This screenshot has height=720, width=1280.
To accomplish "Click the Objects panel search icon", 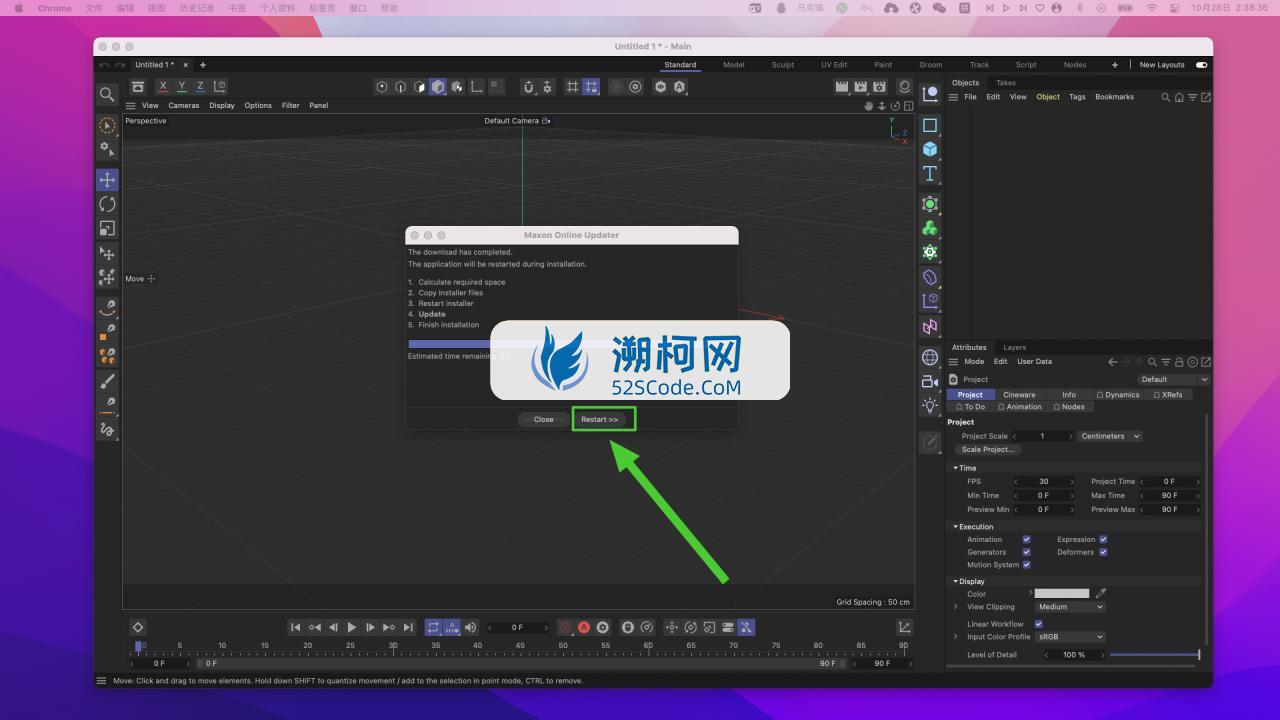I will point(1166,97).
